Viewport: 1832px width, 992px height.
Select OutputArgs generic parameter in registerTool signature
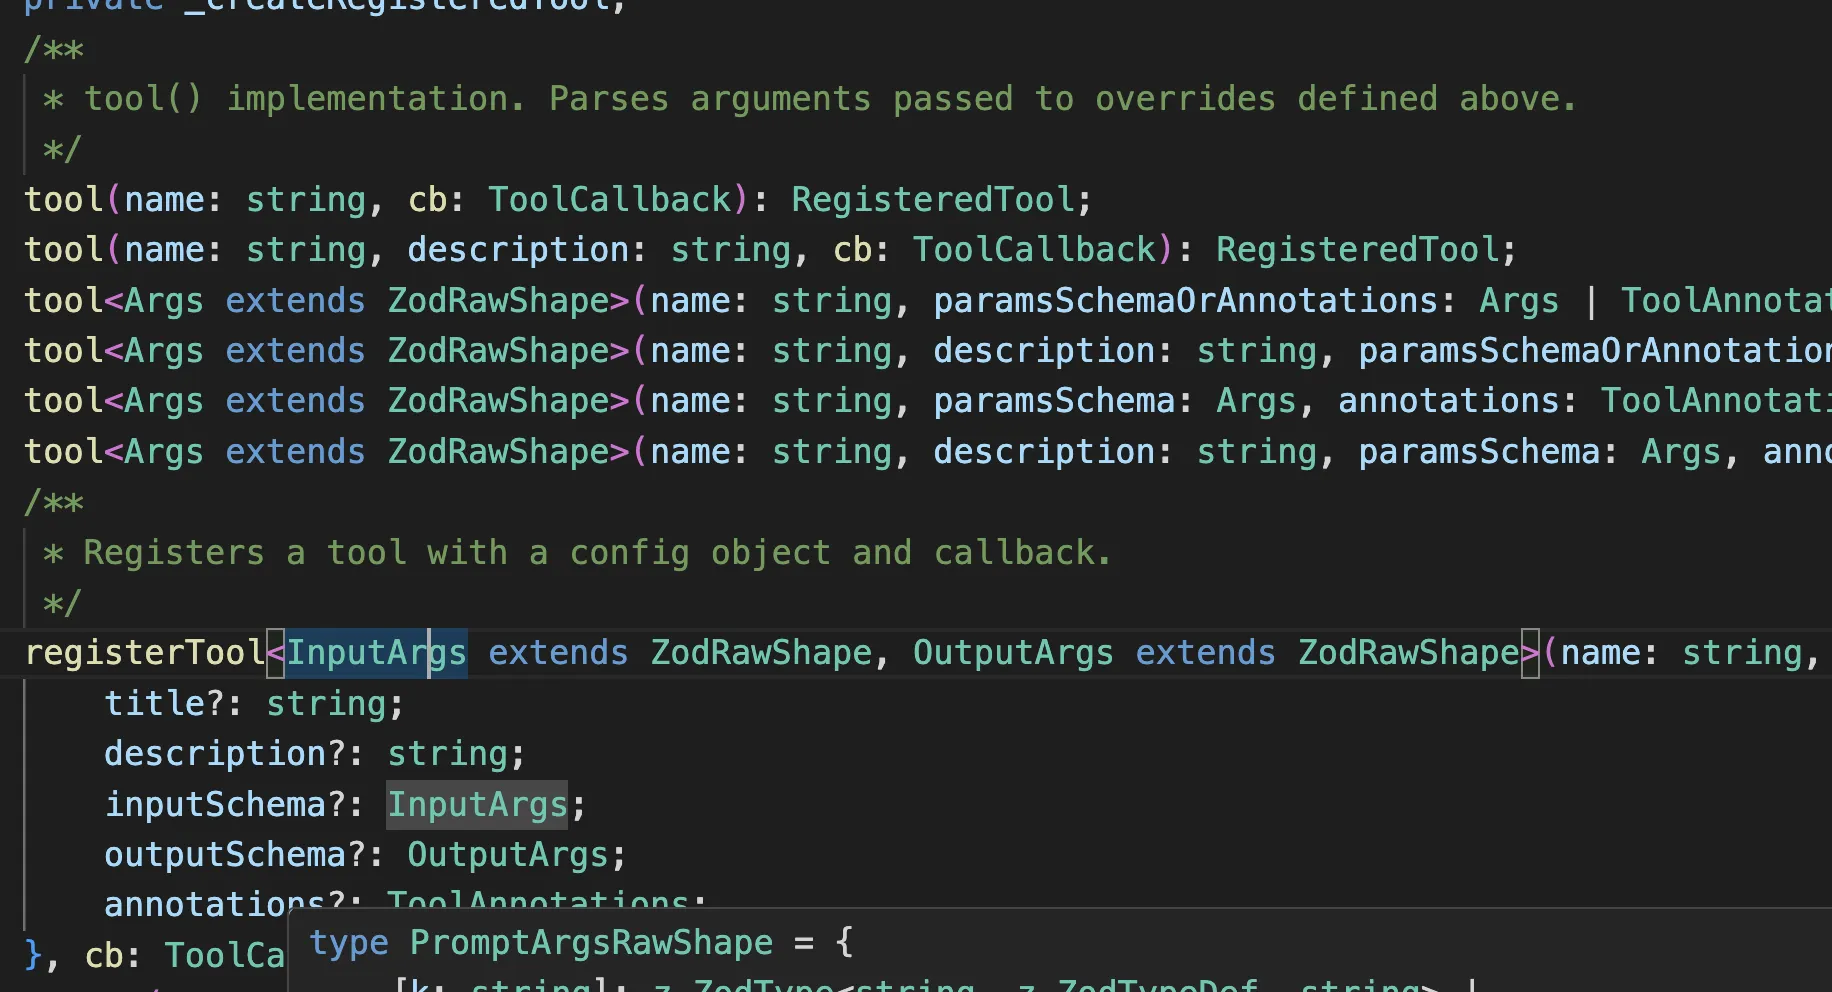point(1012,653)
